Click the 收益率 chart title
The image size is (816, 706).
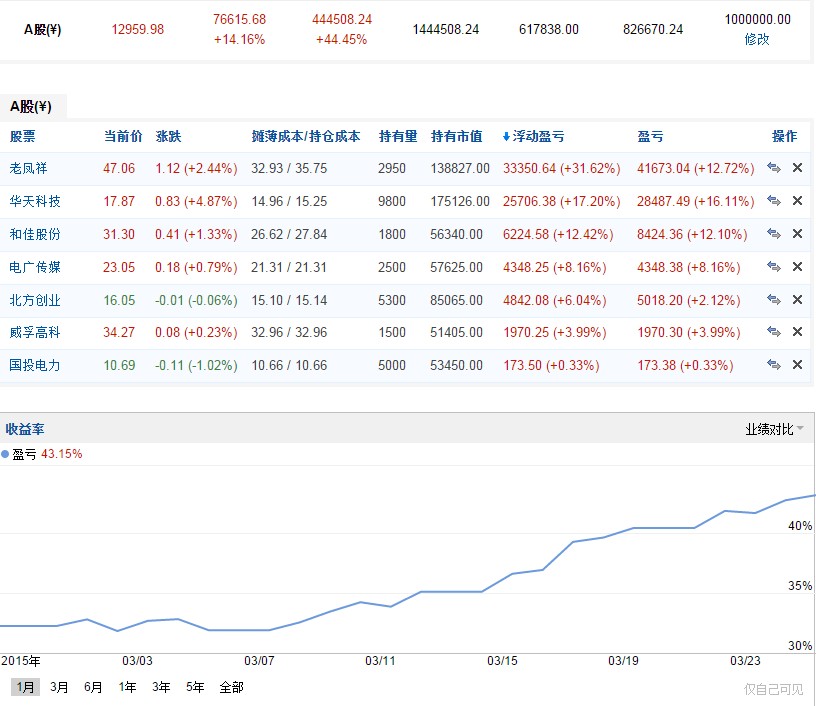coord(25,429)
